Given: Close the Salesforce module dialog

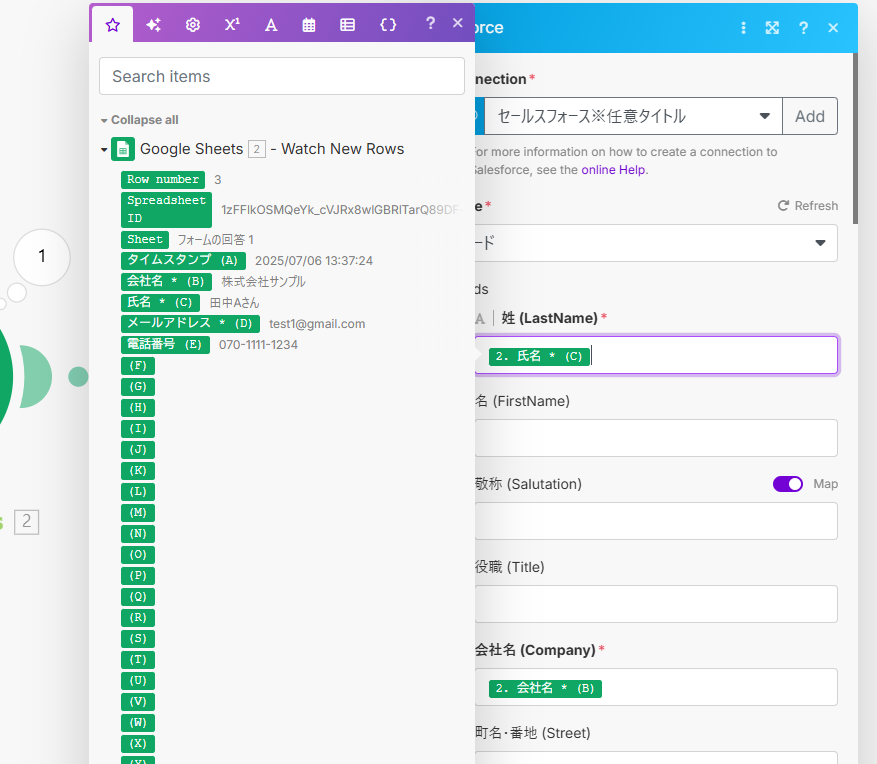Looking at the screenshot, I should pyautogui.click(x=833, y=28).
